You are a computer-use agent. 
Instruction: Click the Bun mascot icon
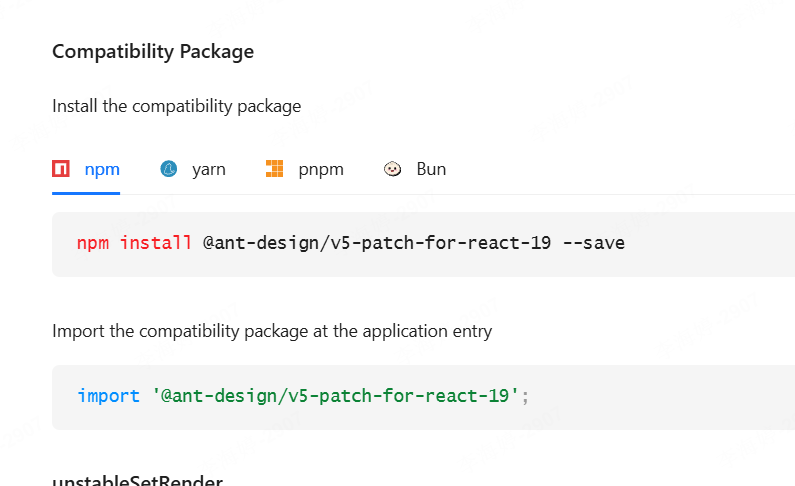tap(392, 169)
